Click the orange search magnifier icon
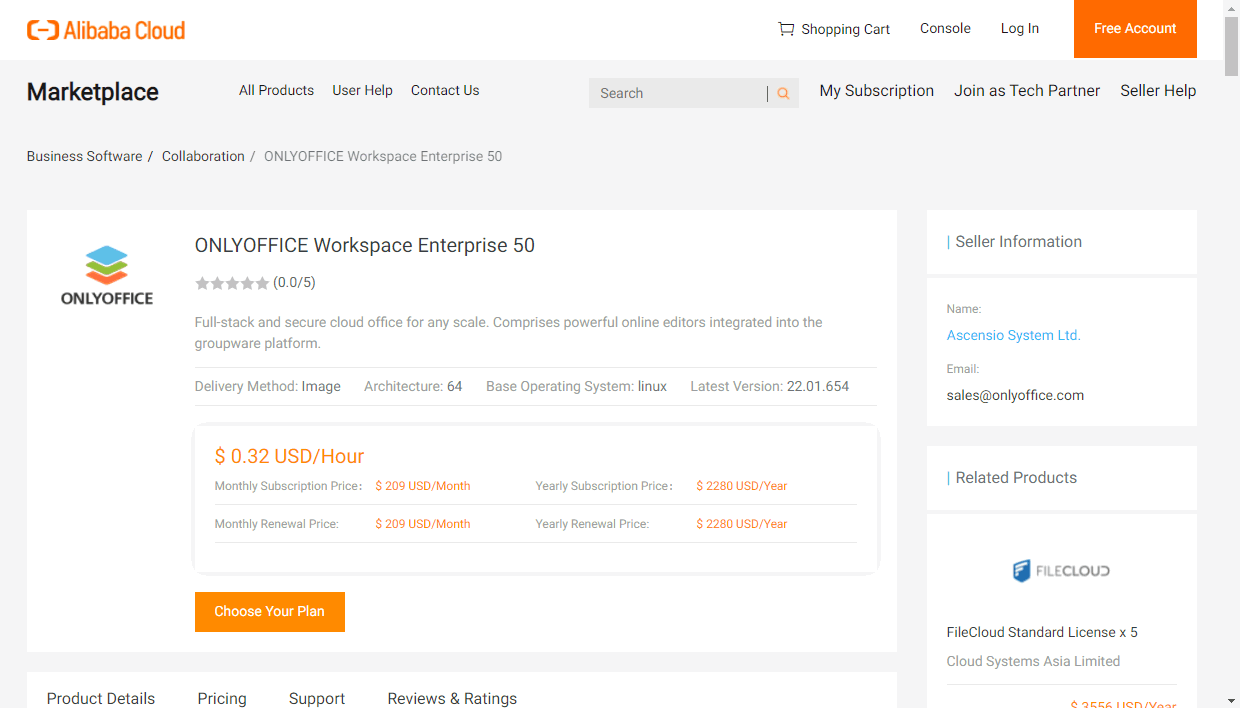1240x708 pixels. tap(783, 93)
